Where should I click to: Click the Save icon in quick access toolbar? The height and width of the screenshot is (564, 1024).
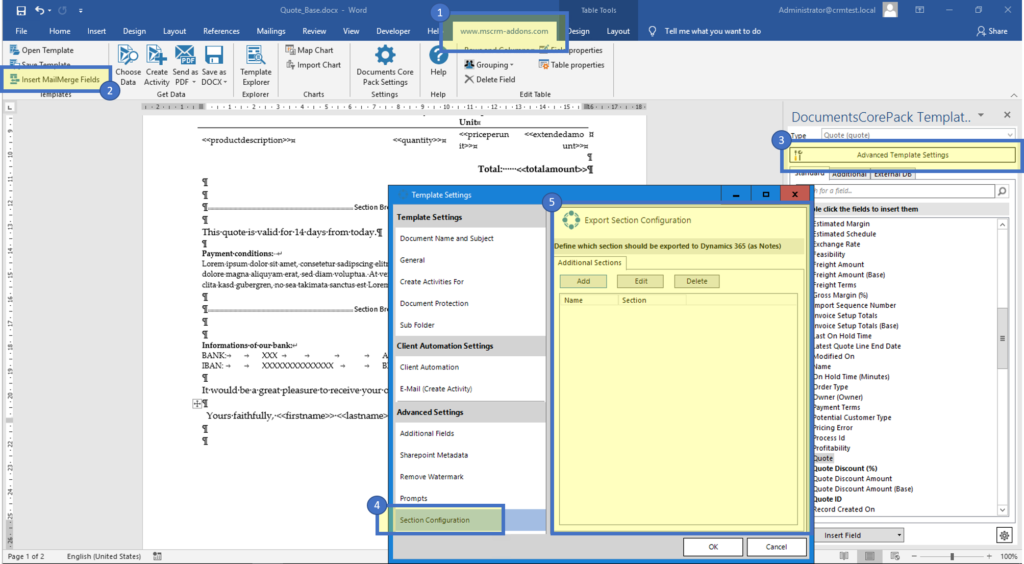pos(21,10)
